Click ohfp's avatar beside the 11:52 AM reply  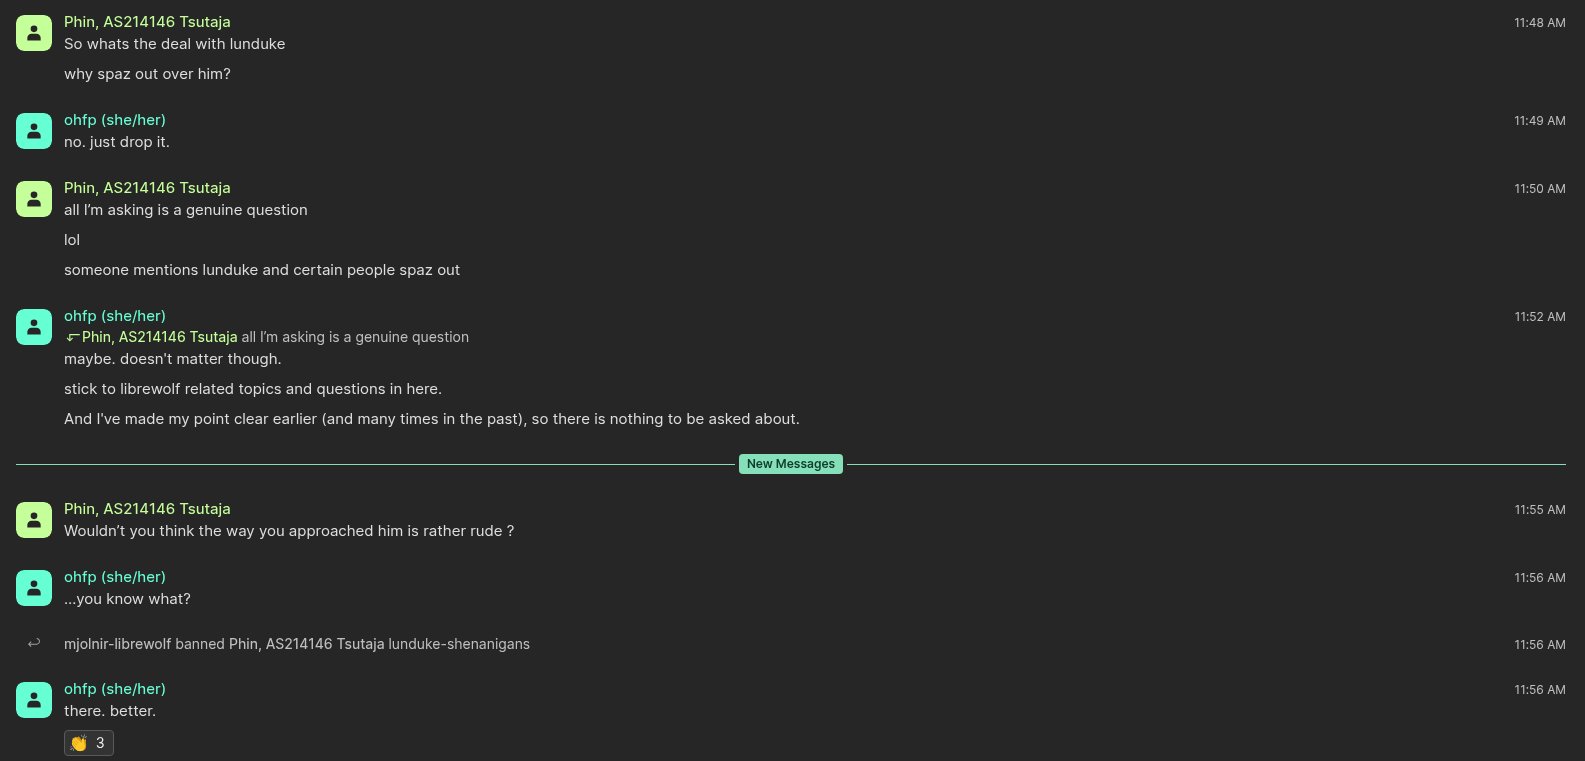pyautogui.click(x=33, y=326)
